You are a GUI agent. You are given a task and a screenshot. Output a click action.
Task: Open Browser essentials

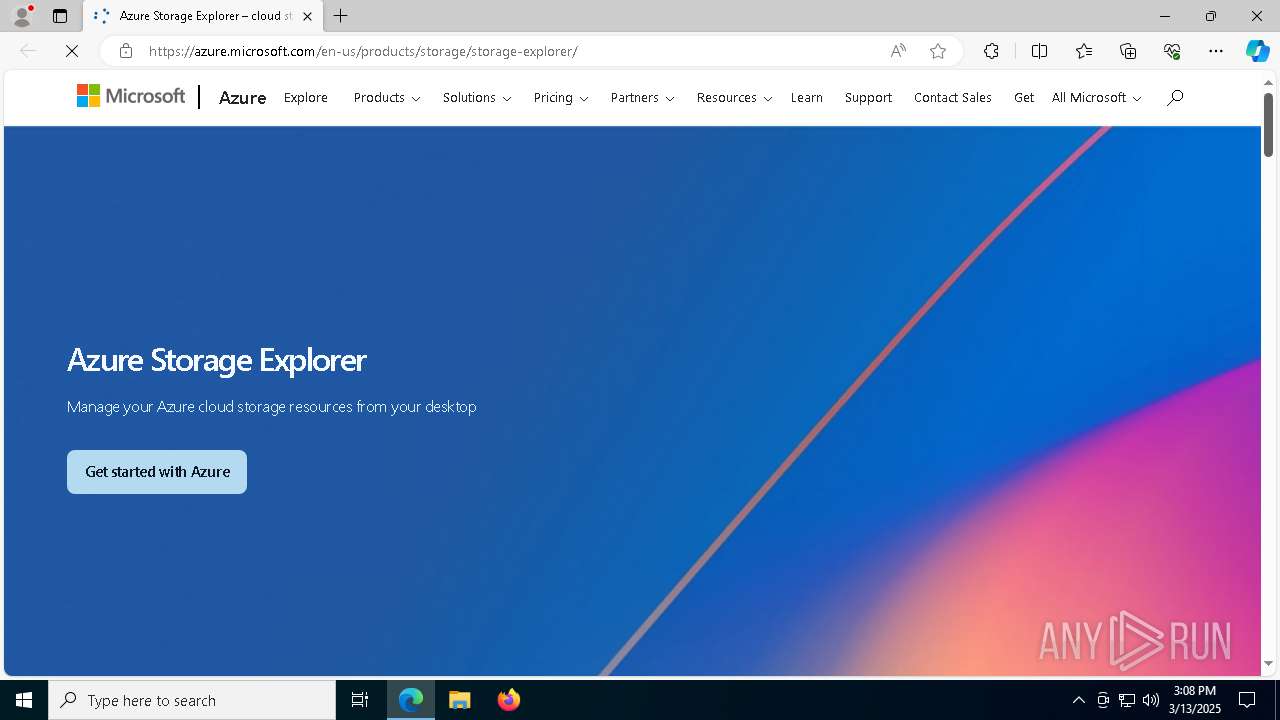point(1172,51)
